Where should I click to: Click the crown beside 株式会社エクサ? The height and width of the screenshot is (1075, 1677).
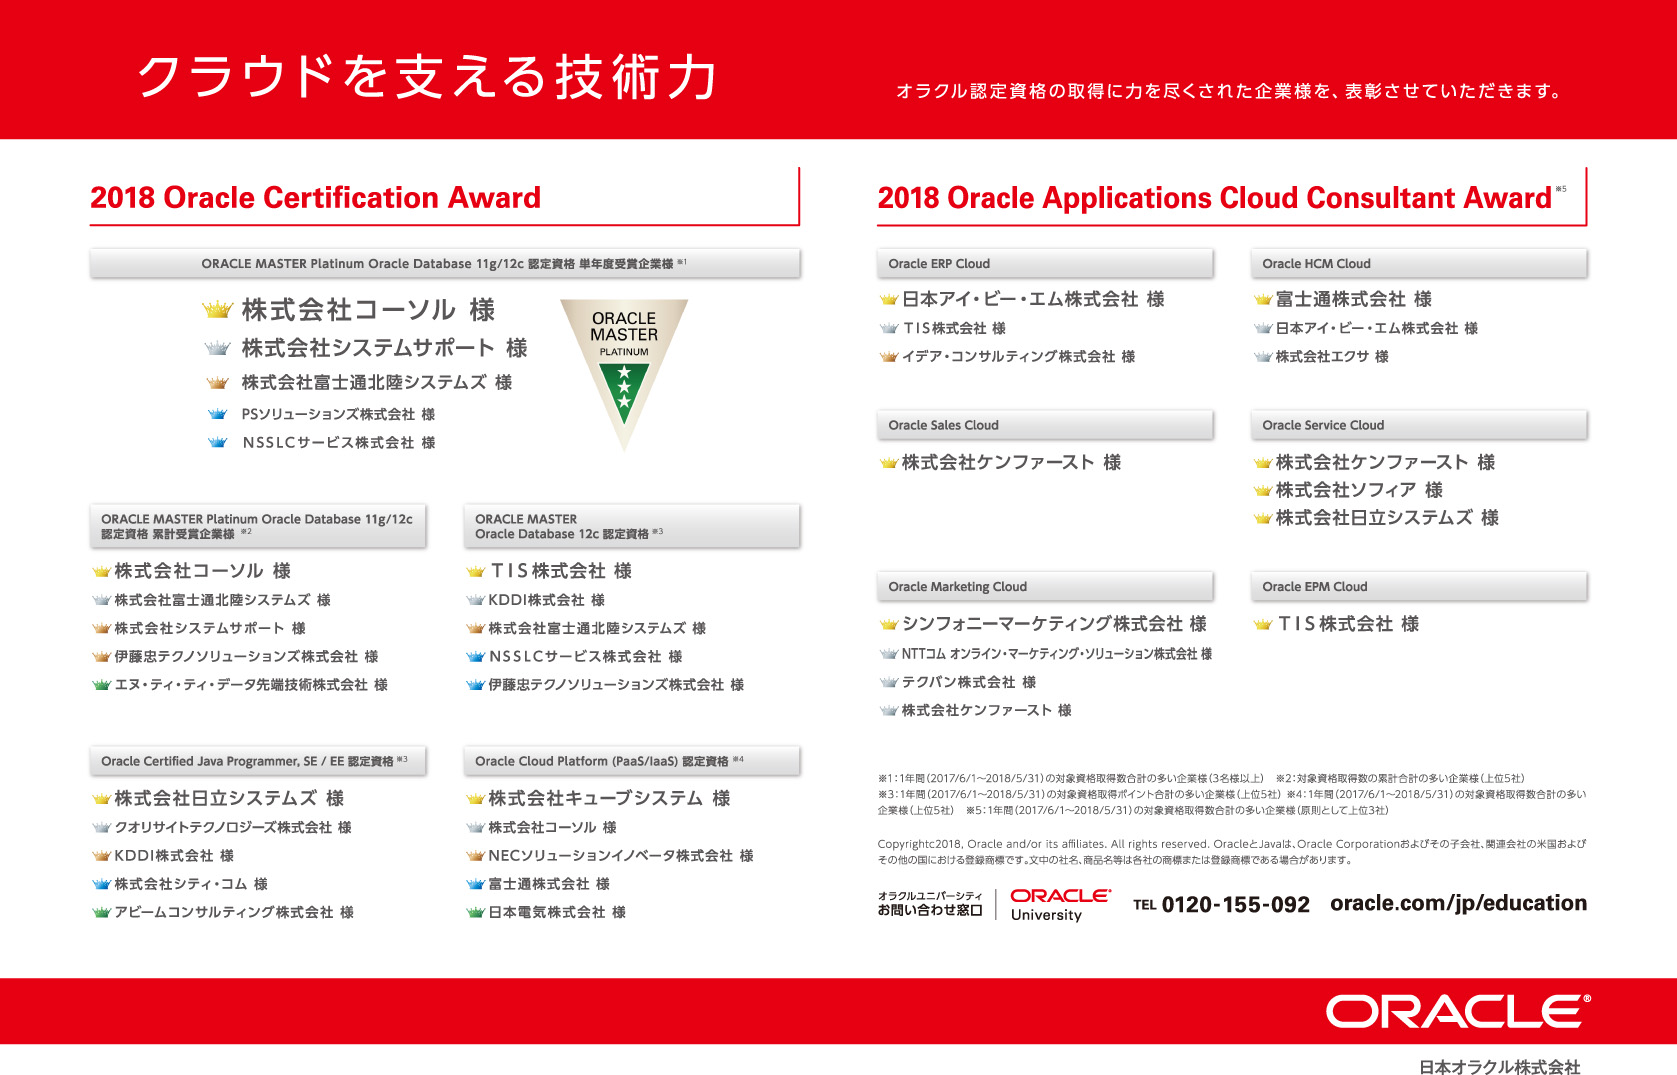click(x=1263, y=357)
